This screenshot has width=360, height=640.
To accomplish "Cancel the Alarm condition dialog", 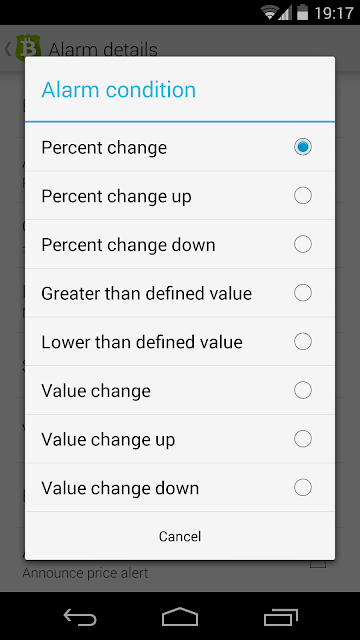I will (x=180, y=536).
